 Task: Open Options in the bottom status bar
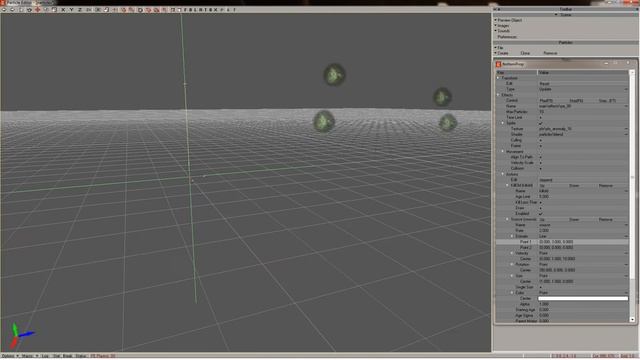(8, 356)
